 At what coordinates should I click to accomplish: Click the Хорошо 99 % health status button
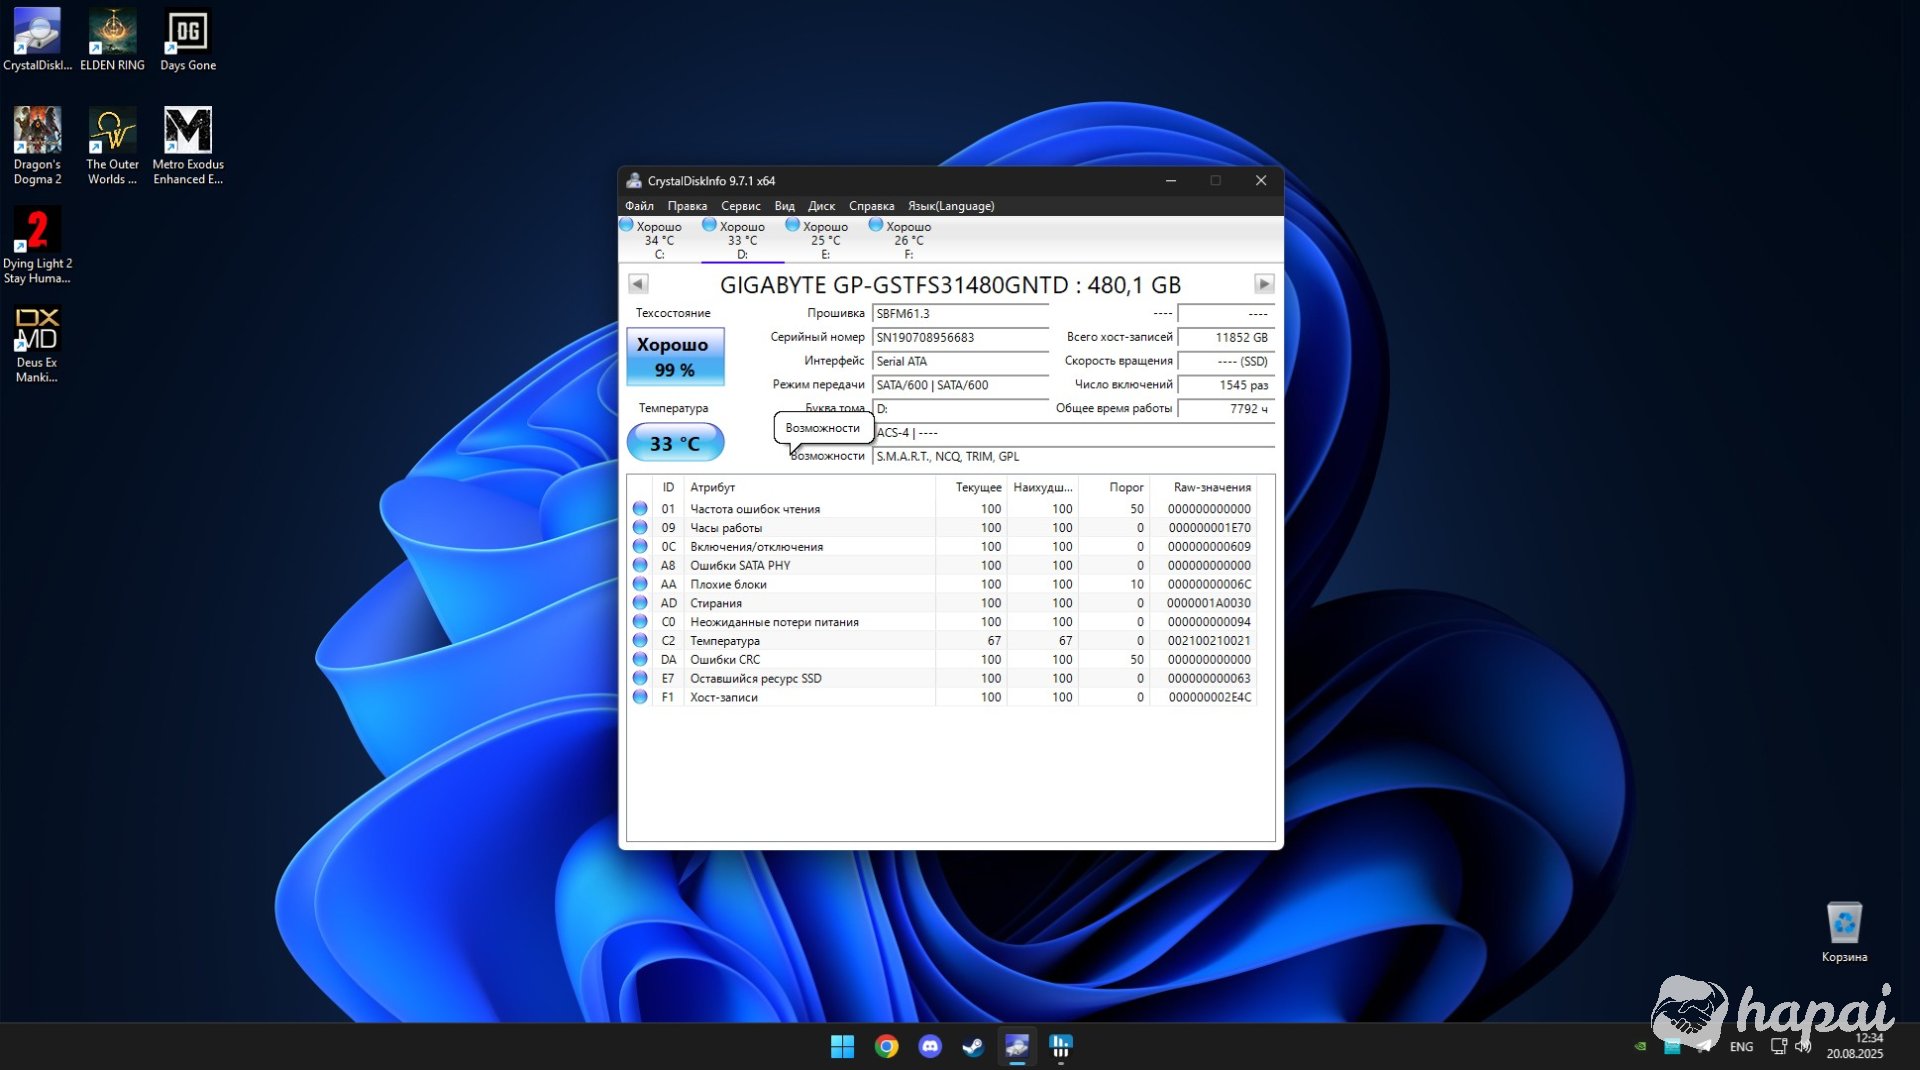pos(675,357)
